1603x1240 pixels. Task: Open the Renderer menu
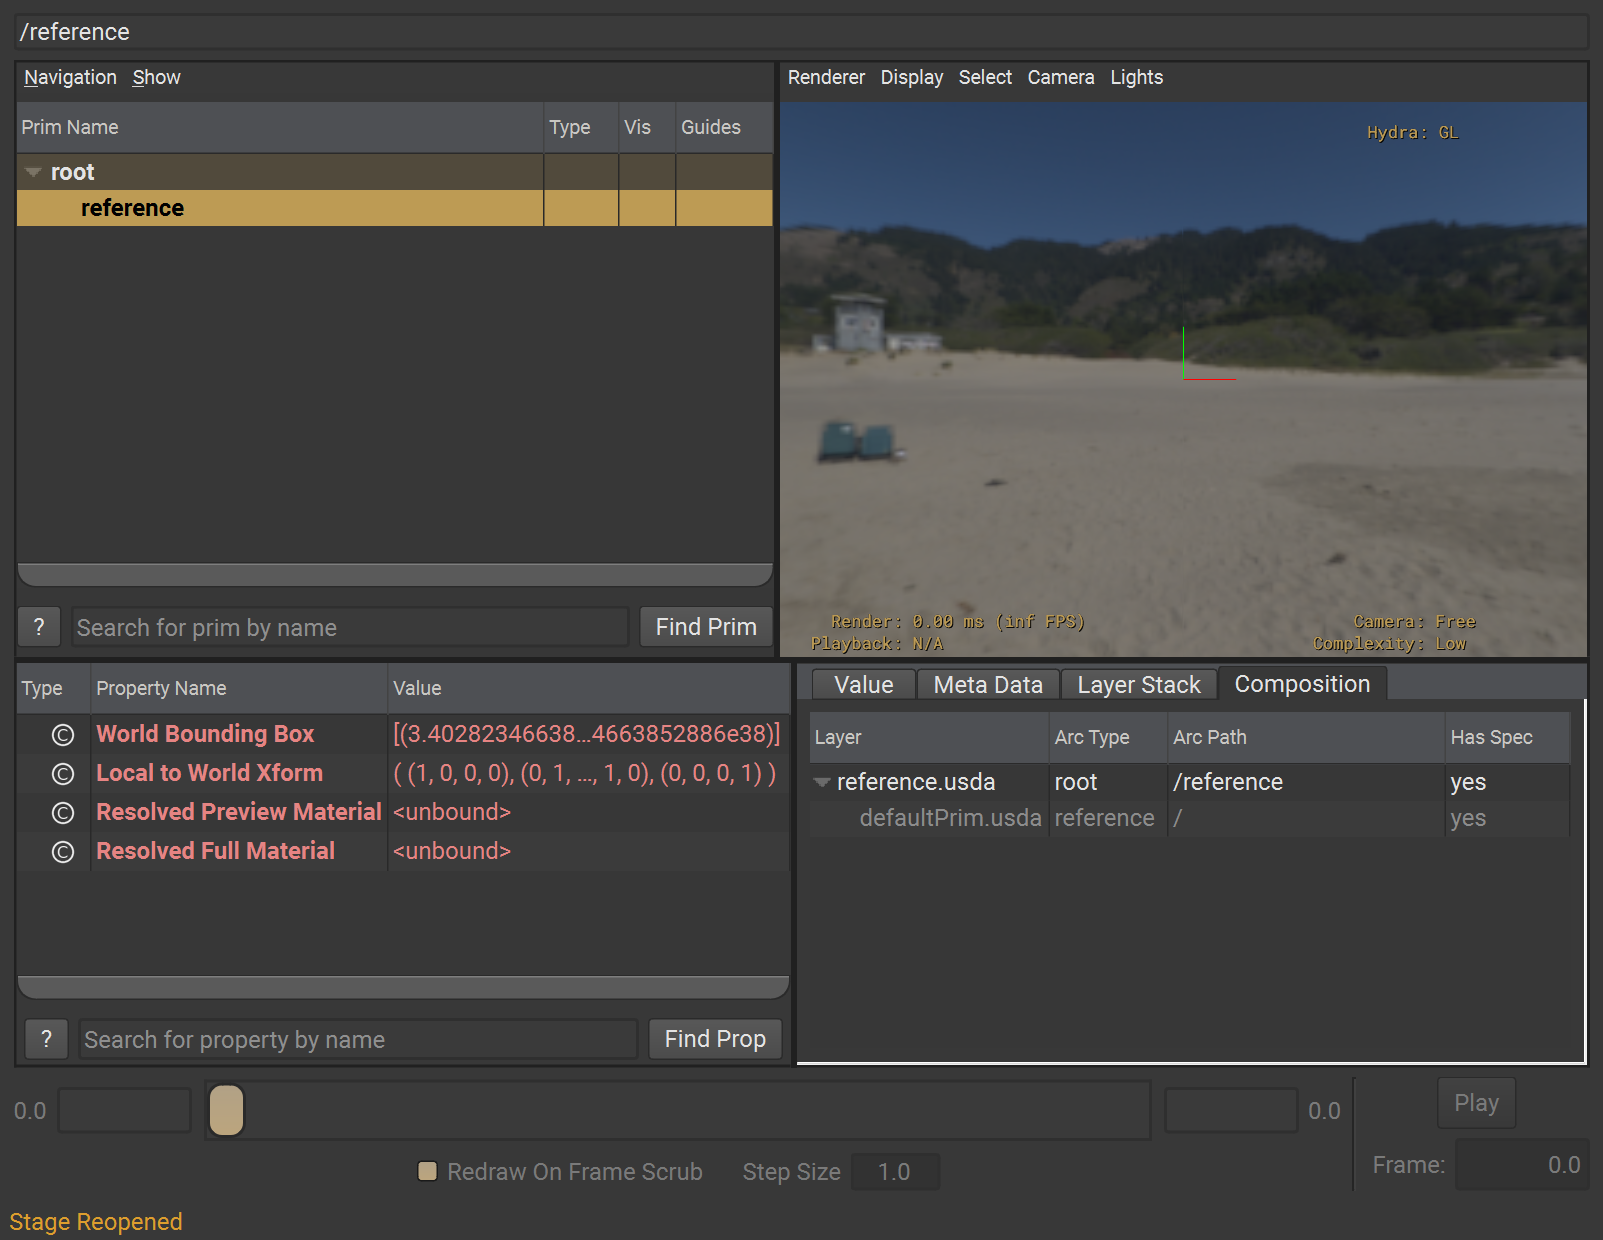[826, 77]
